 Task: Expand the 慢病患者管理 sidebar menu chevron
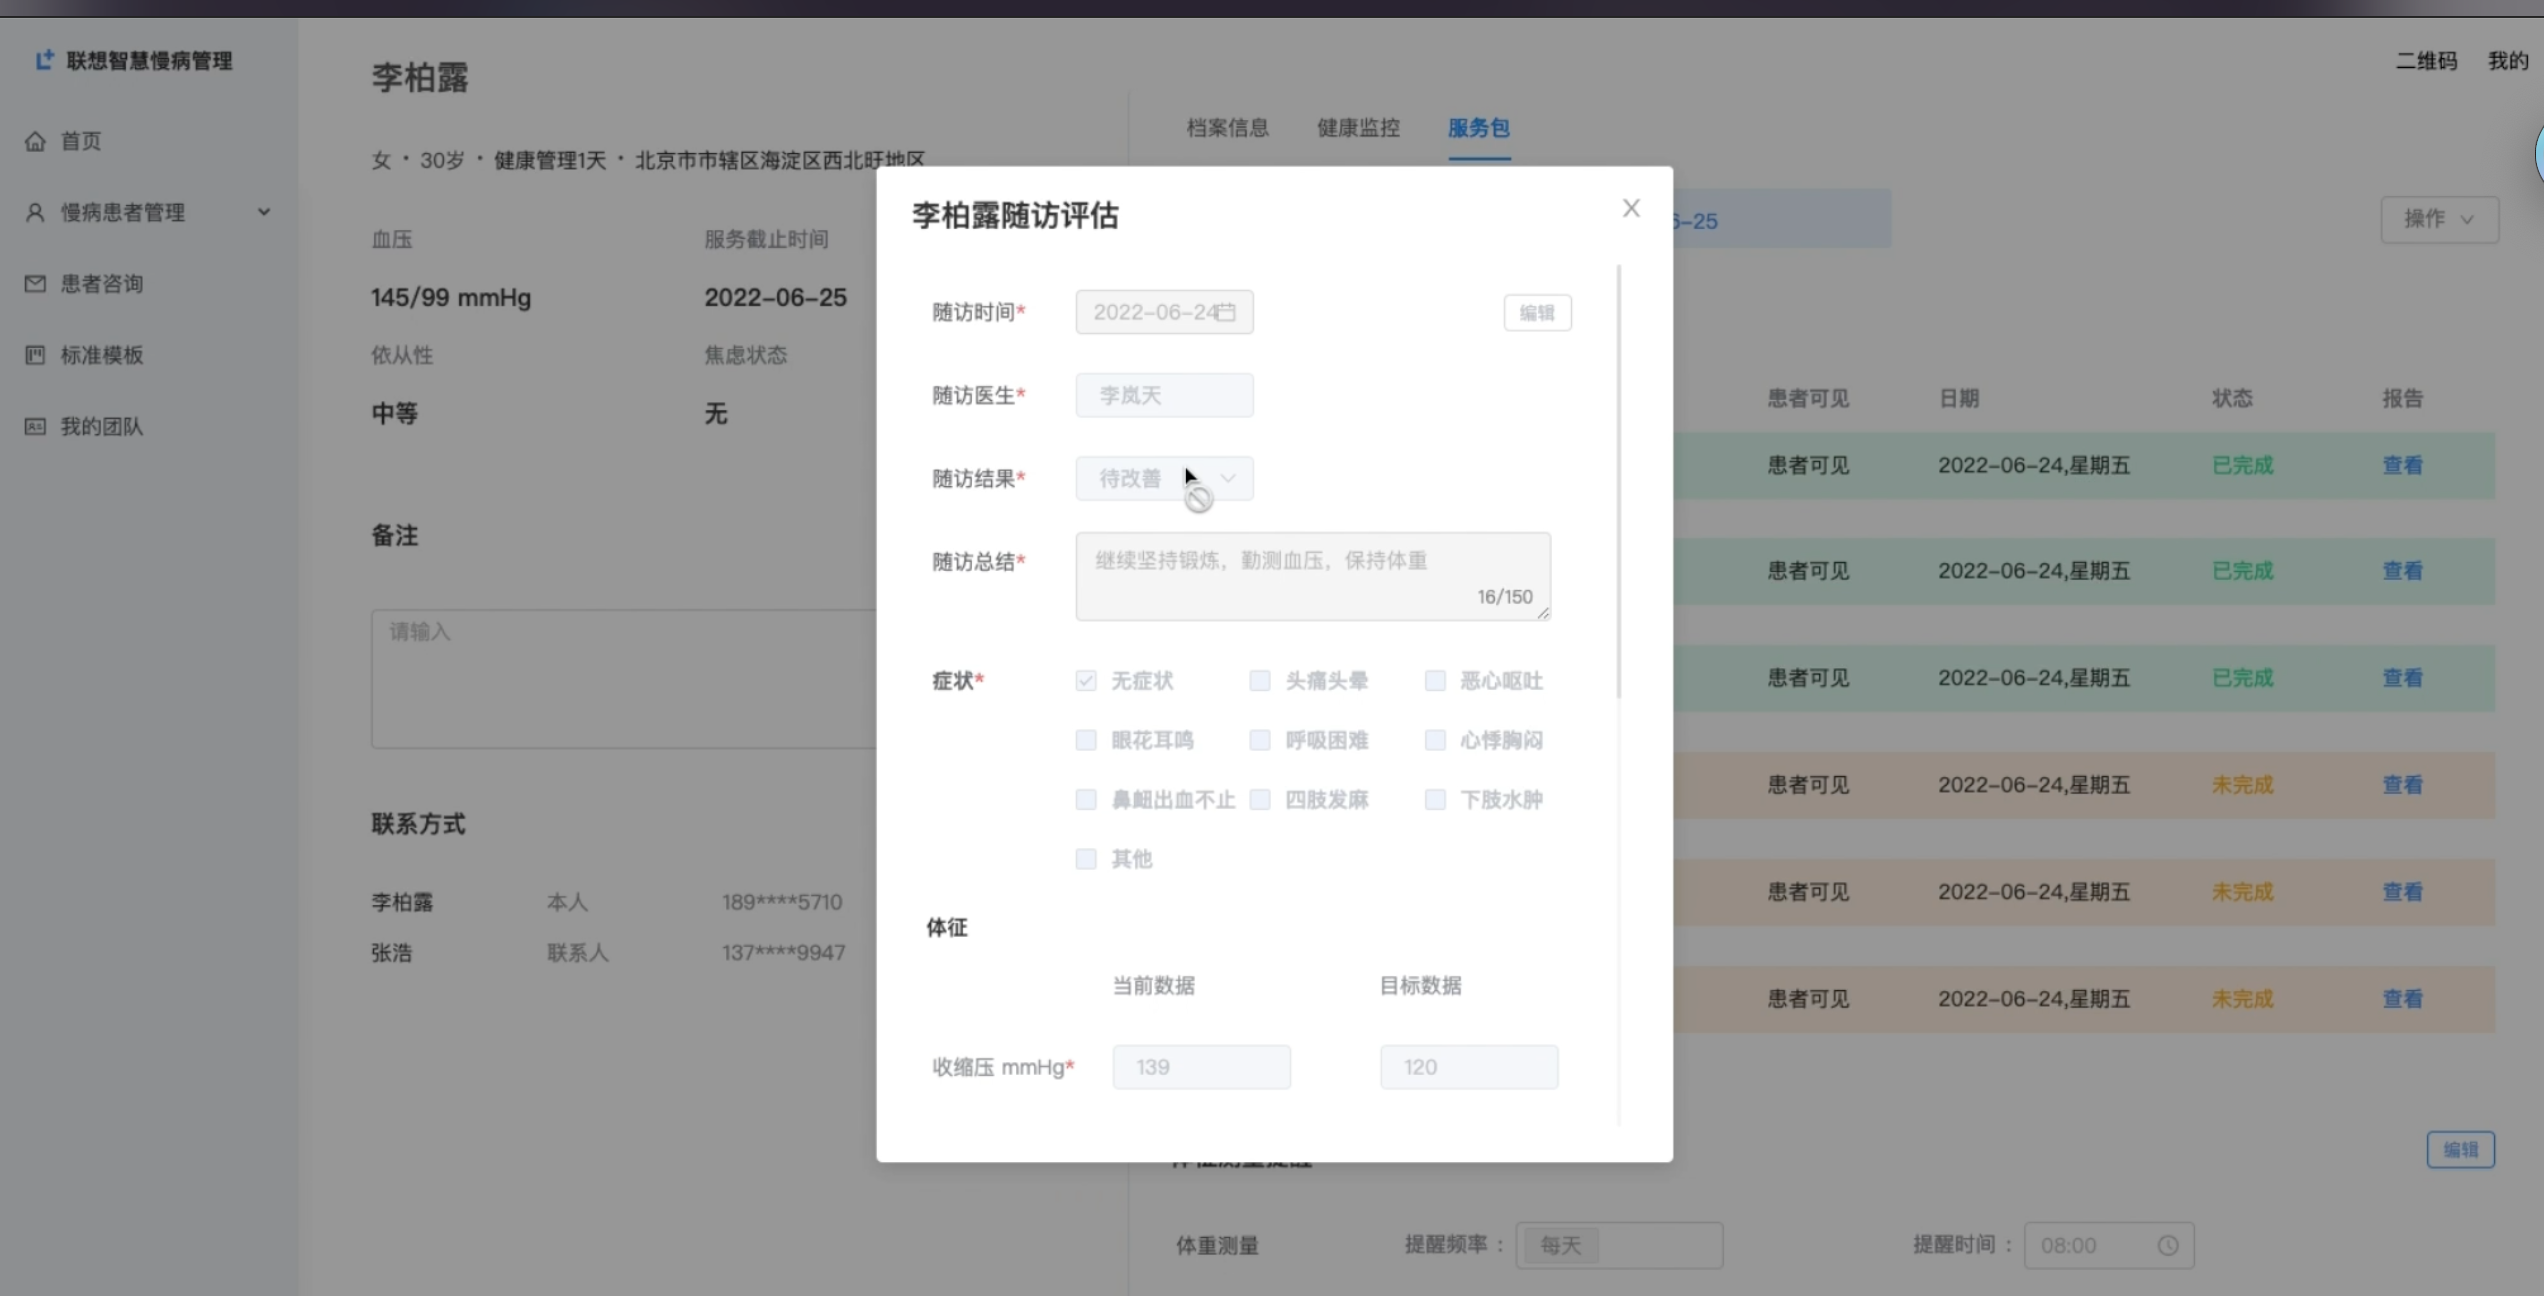click(264, 212)
